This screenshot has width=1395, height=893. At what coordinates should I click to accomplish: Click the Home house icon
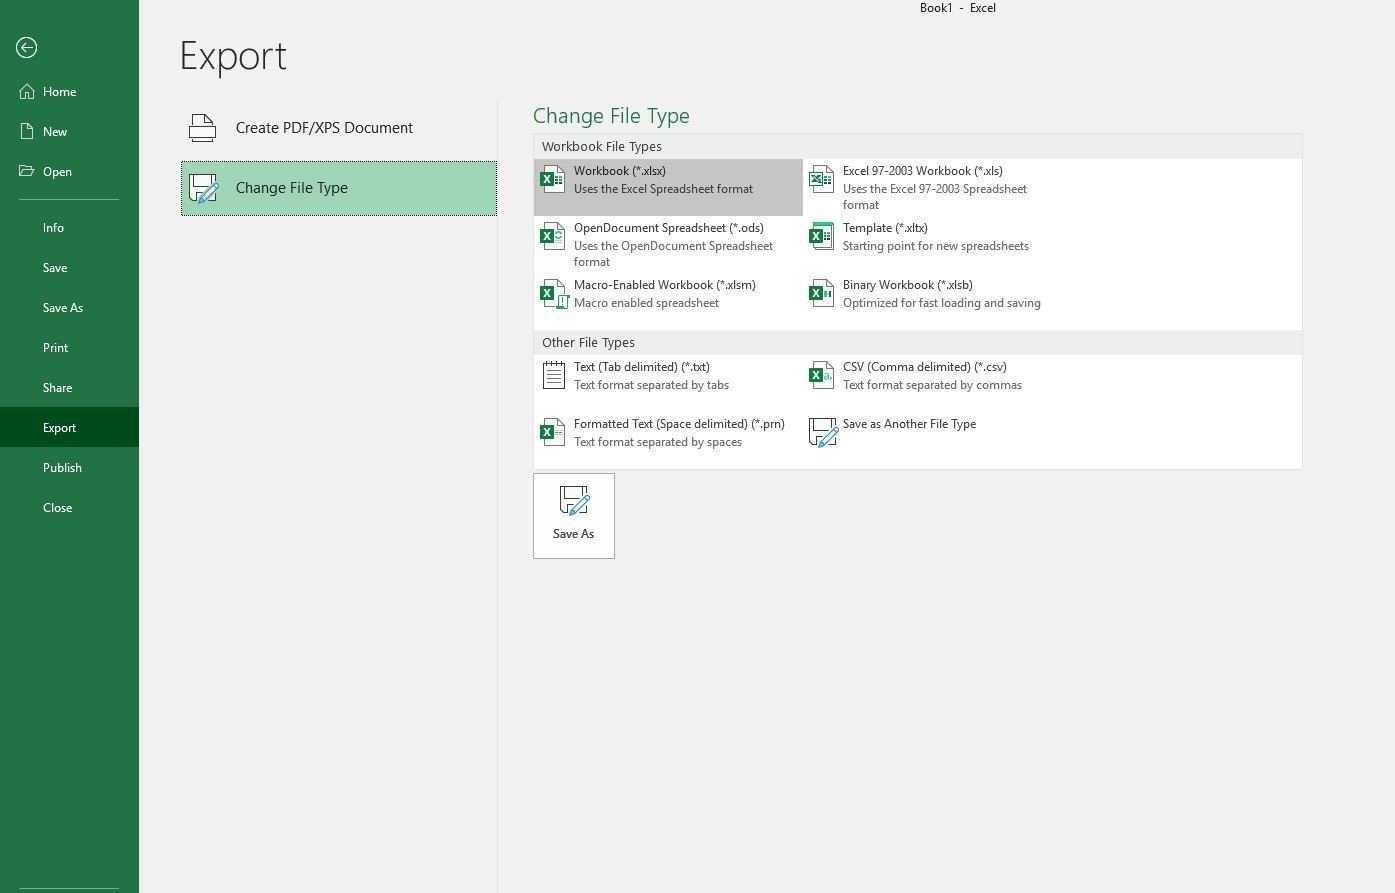click(26, 92)
